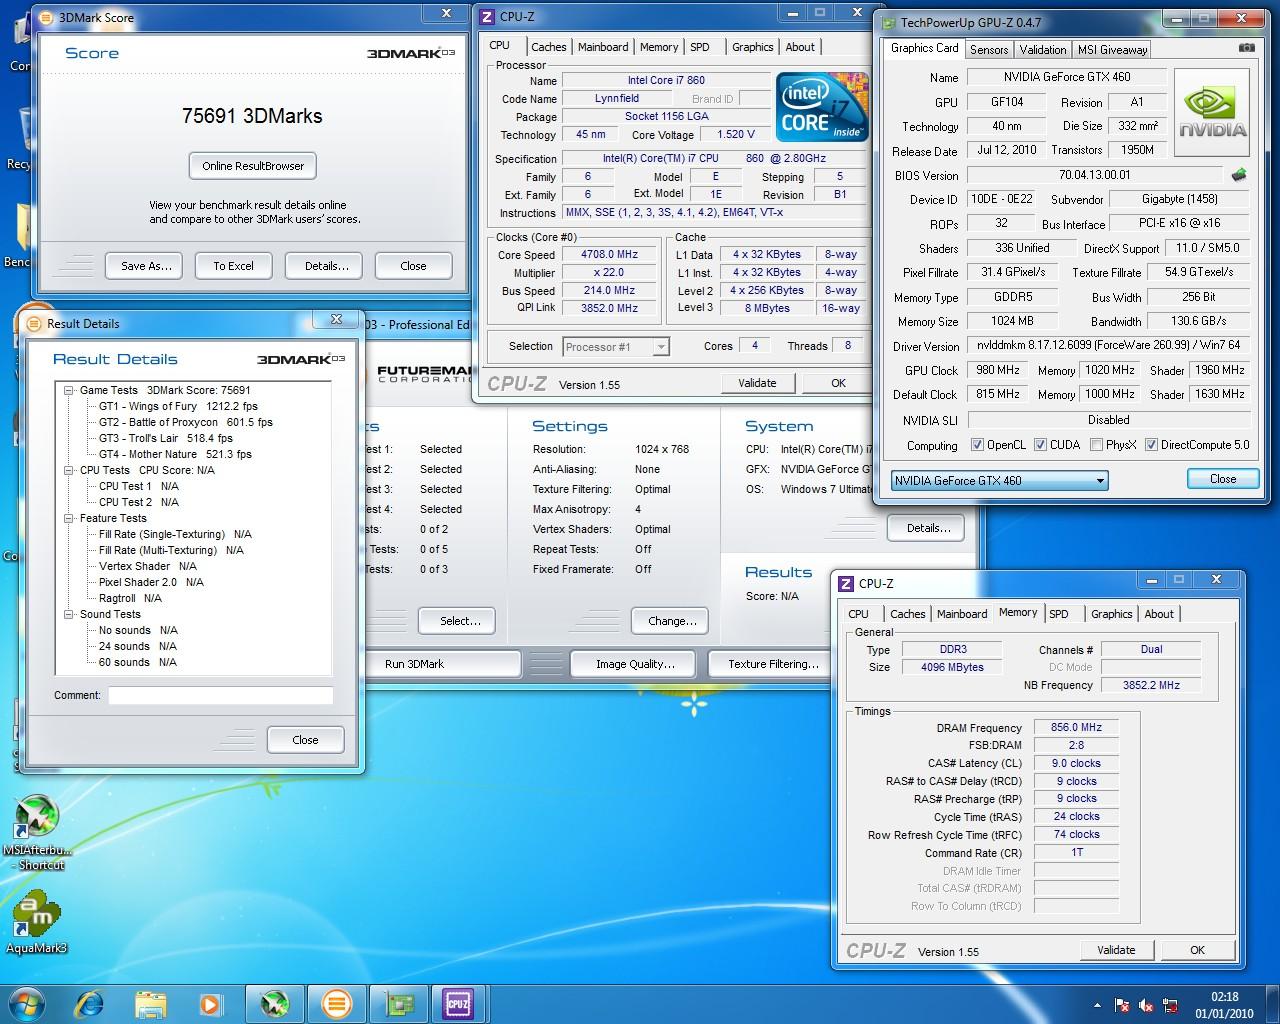Click Image Quality... button
Image resolution: width=1280 pixels, height=1024 pixels.
click(635, 664)
